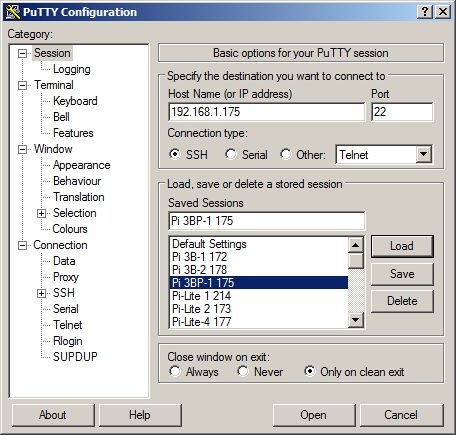Select Pi 3BP-1 175 in session list
This screenshot has width=456, height=435.
coord(259,283)
